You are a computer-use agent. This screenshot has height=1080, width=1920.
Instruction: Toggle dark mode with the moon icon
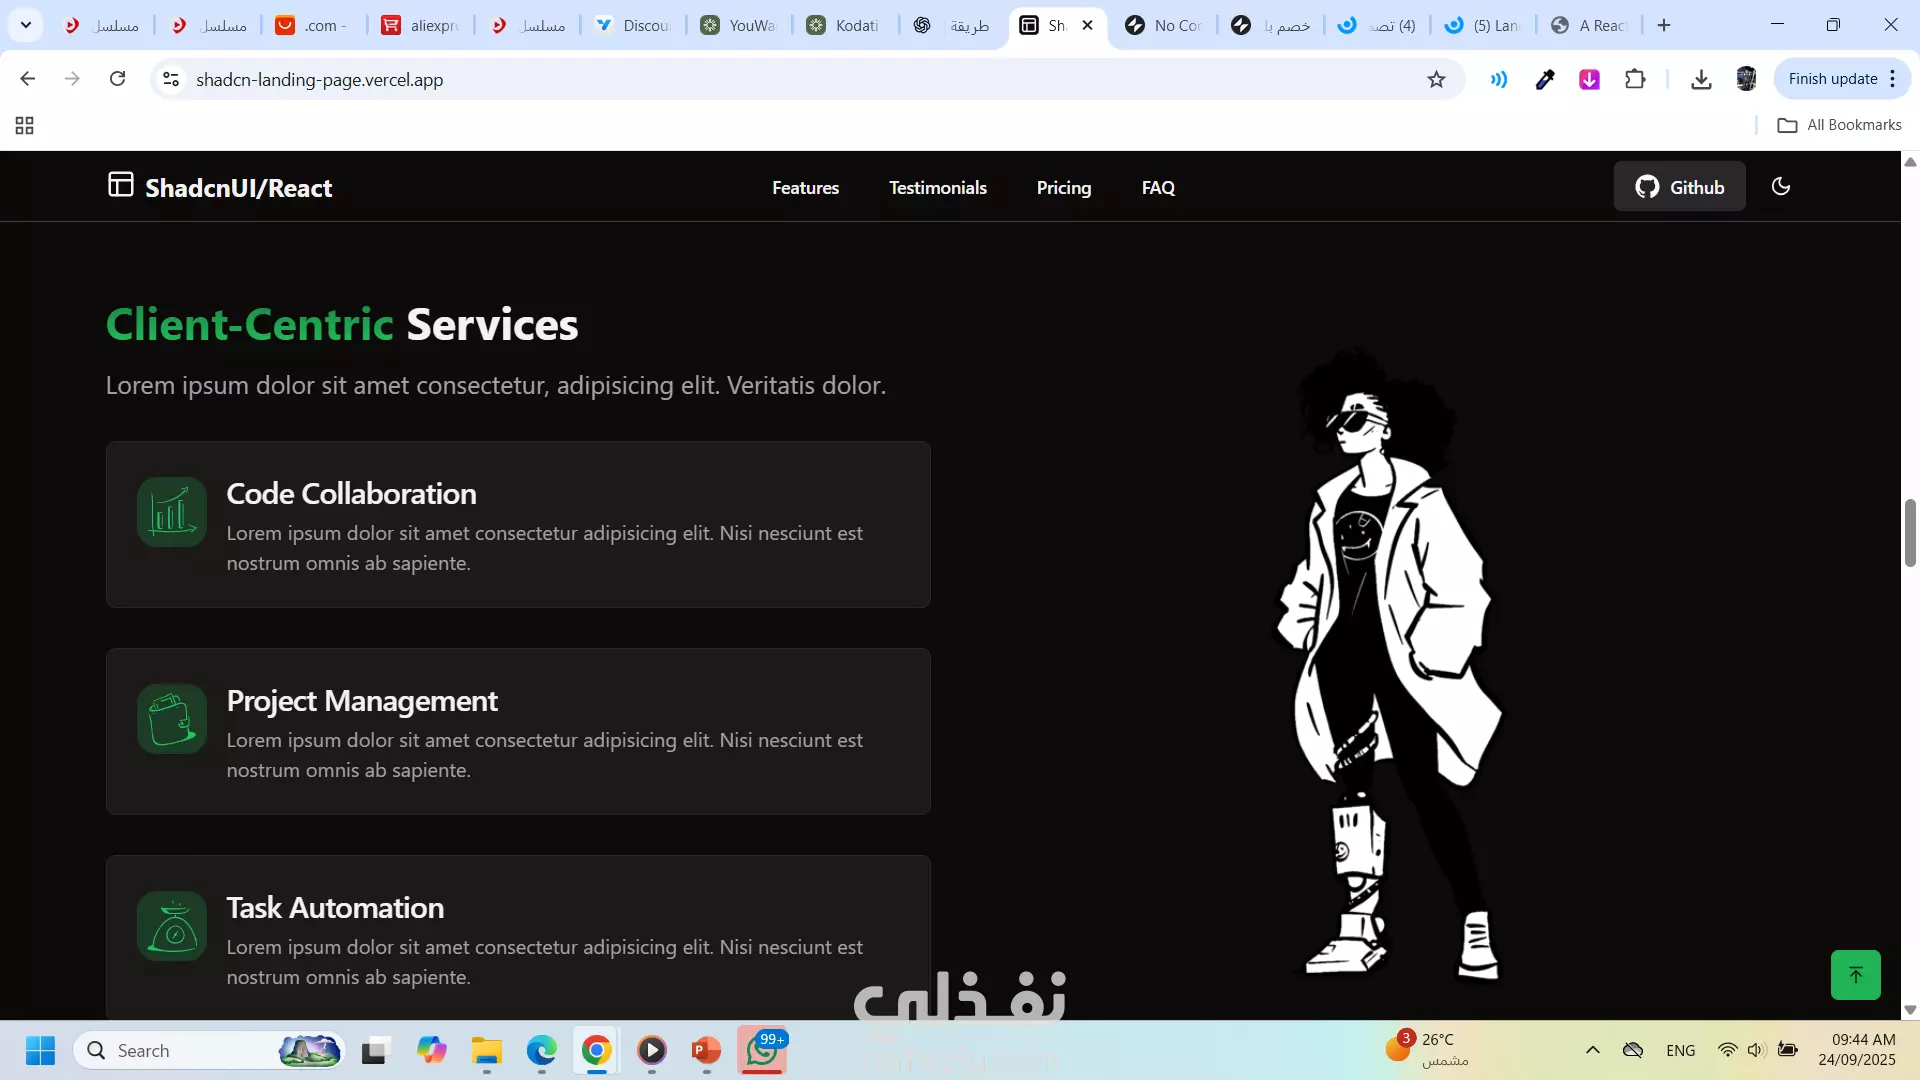point(1780,187)
